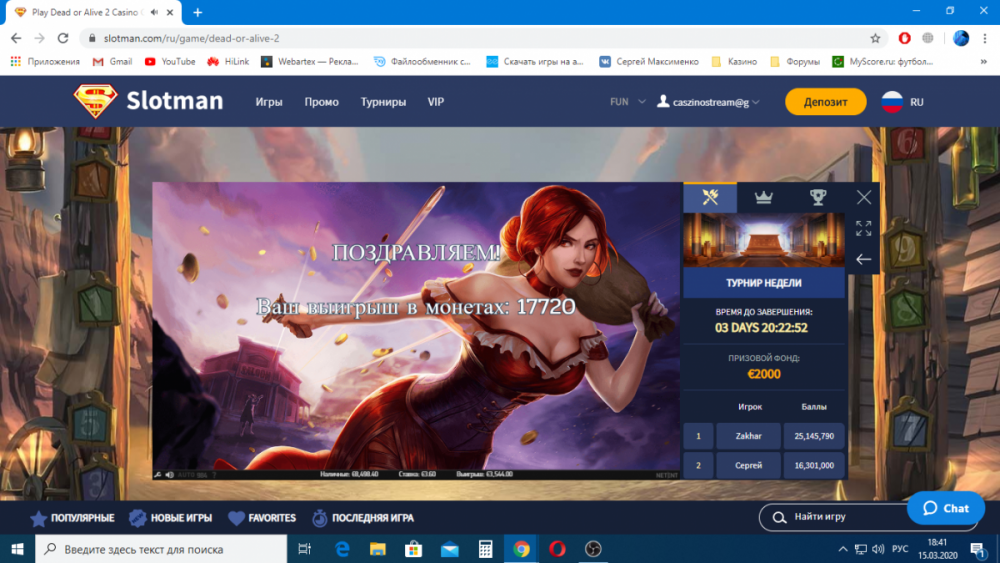Screen dimensions: 1000x563
Task: Open the Турниры menu
Action: (383, 102)
